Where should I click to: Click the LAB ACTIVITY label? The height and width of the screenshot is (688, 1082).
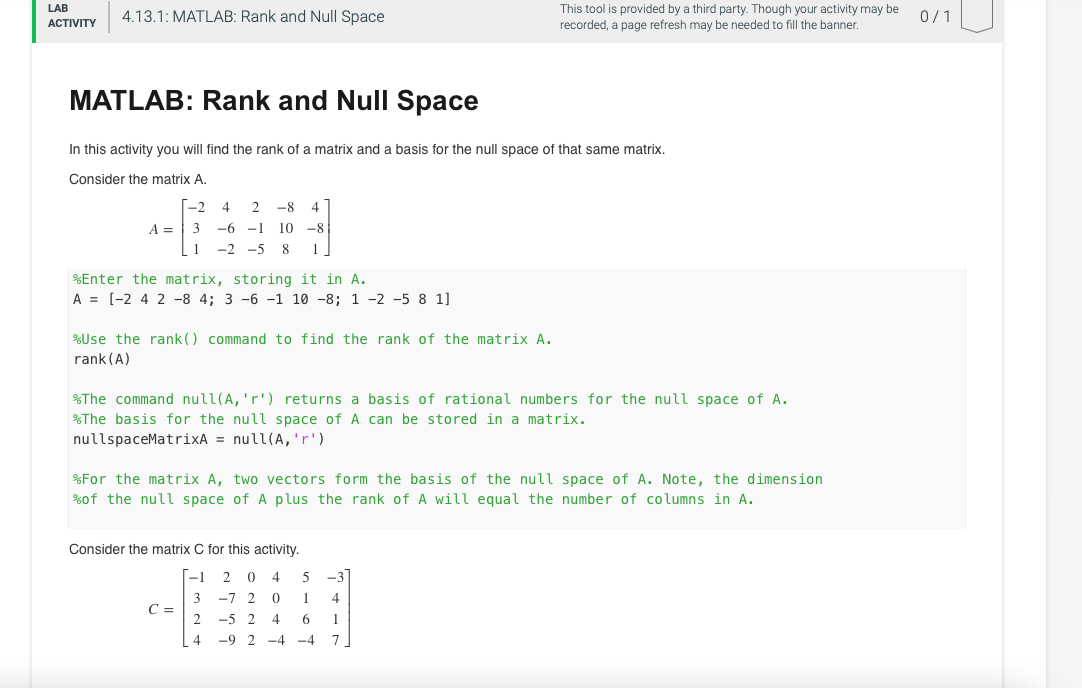tap(72, 16)
